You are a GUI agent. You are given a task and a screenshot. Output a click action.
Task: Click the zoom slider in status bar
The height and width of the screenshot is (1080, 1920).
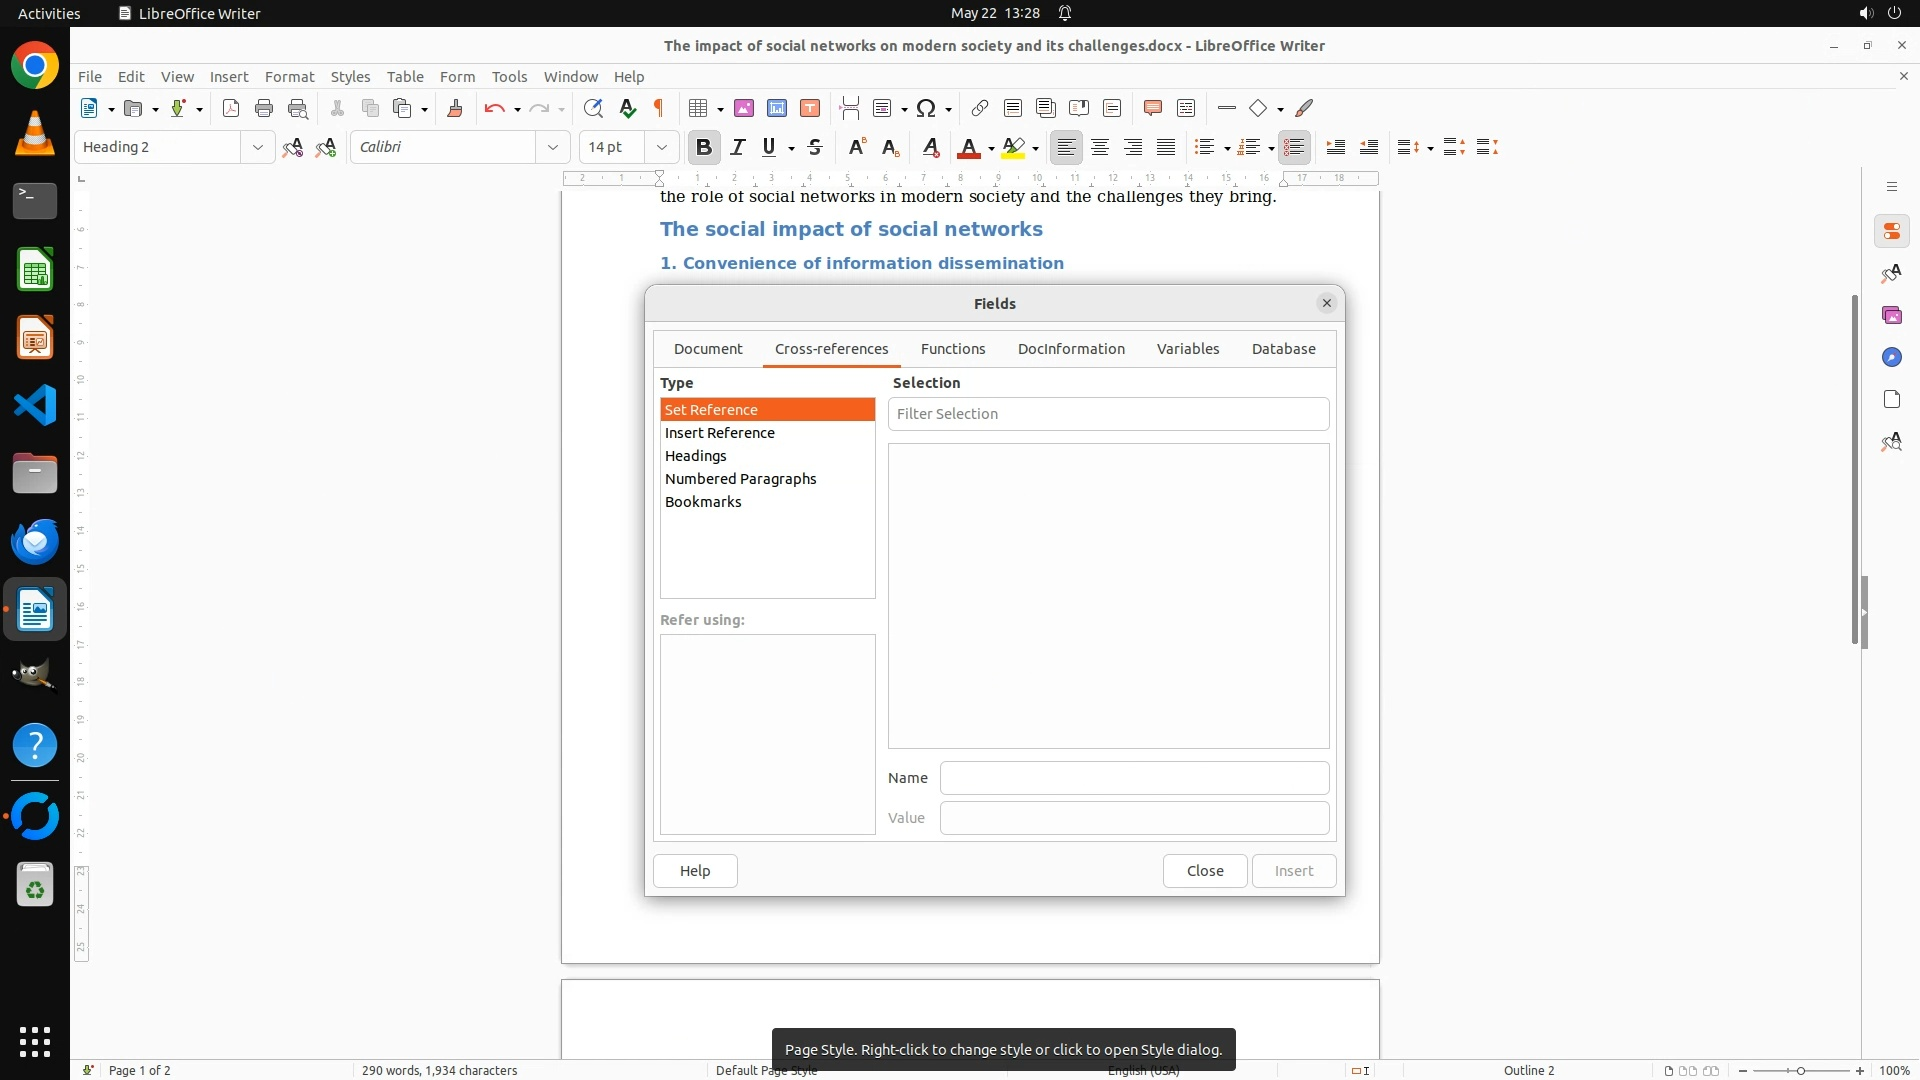1800,1071
